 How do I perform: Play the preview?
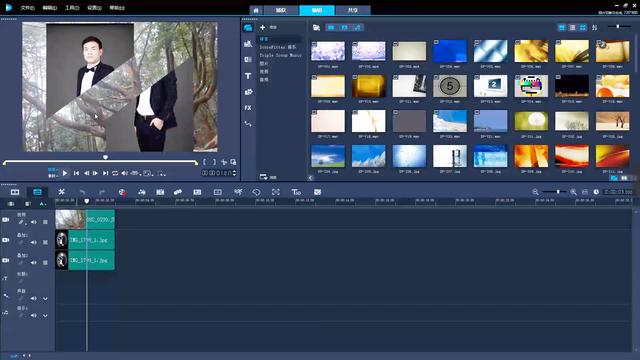tap(65, 173)
